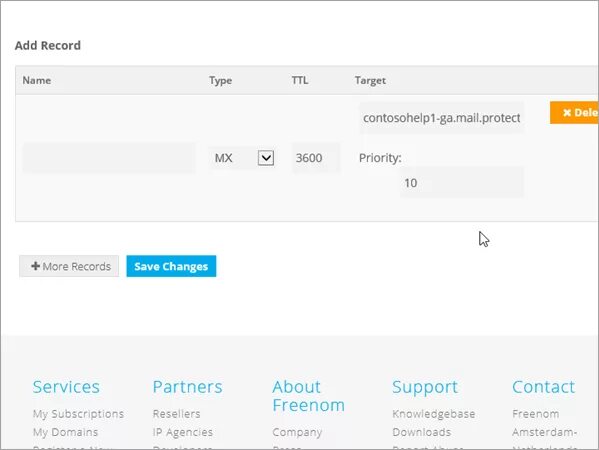
Task: Go to Downloads link under Support
Action: [421, 432]
